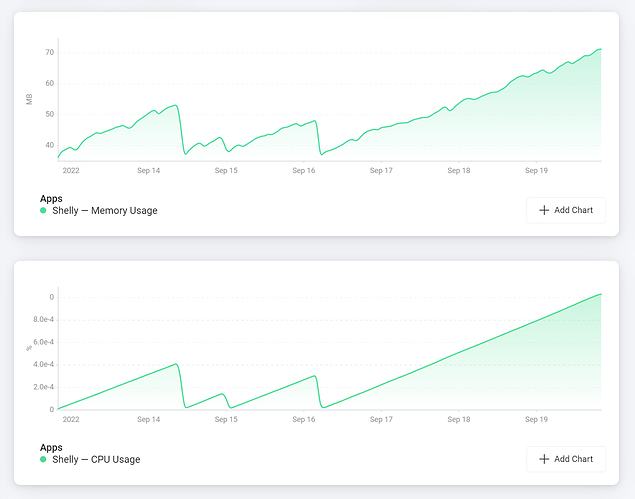Viewport: 635px width, 499px height.
Task: Click the CPU line peak near 4.0e-4
Action: click(176, 364)
